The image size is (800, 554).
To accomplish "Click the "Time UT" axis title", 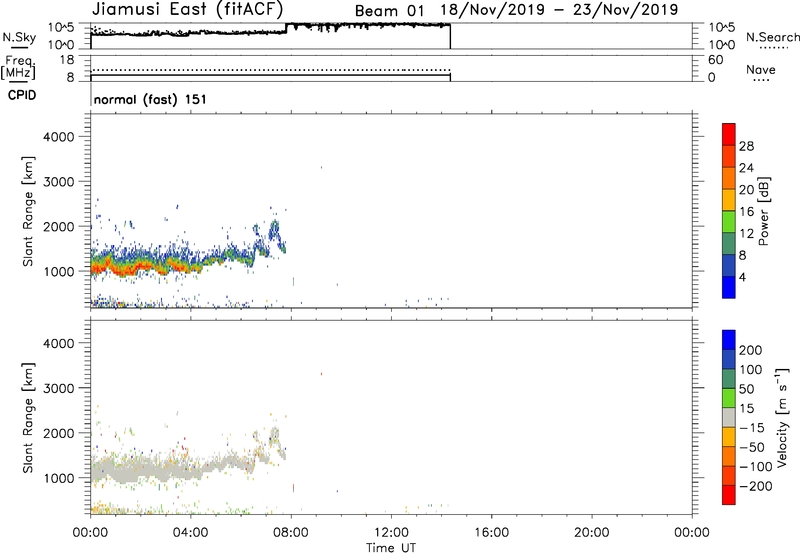I will (x=391, y=548).
